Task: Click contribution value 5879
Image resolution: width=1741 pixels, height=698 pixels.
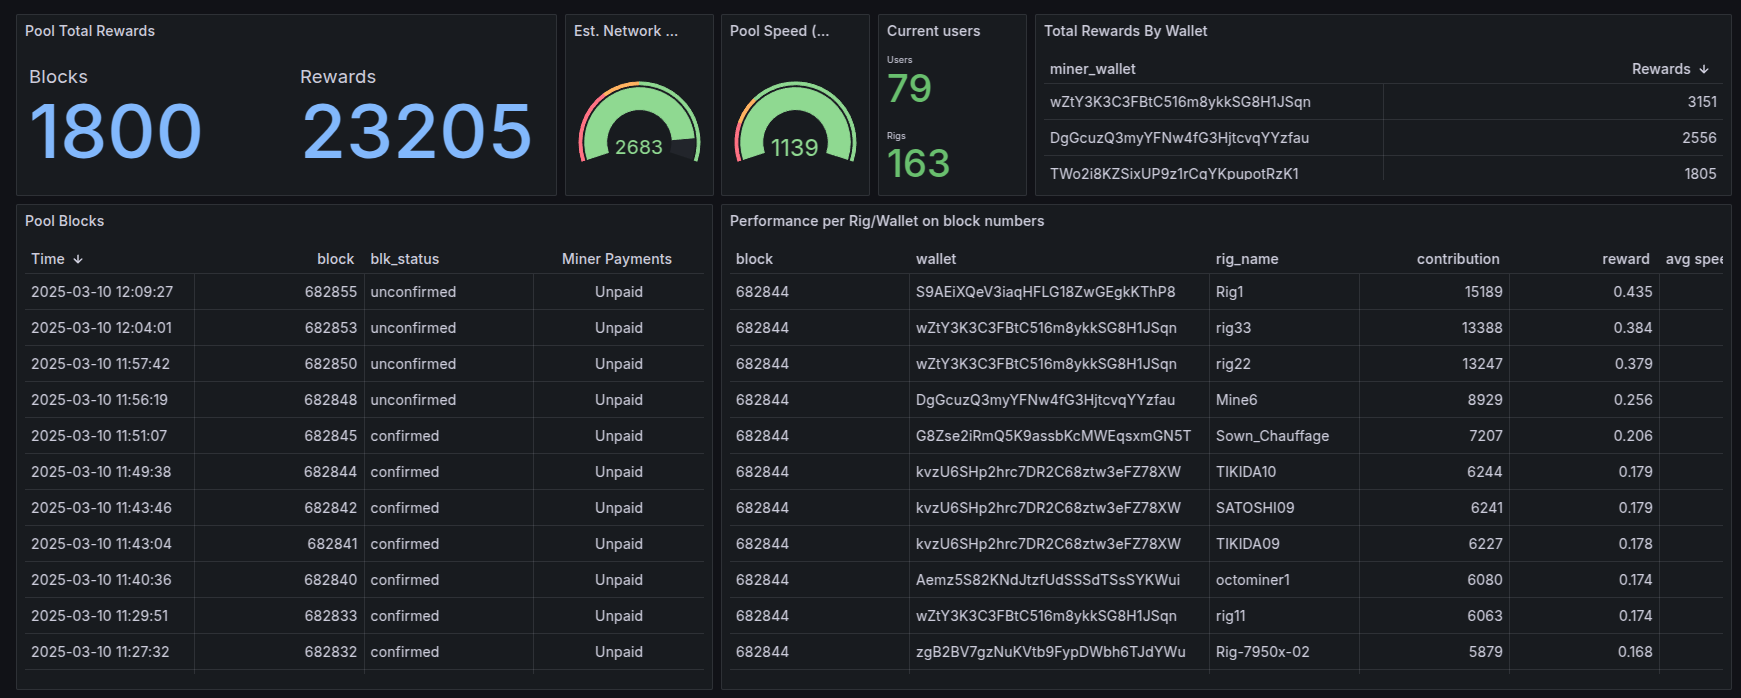Action: [1486, 652]
